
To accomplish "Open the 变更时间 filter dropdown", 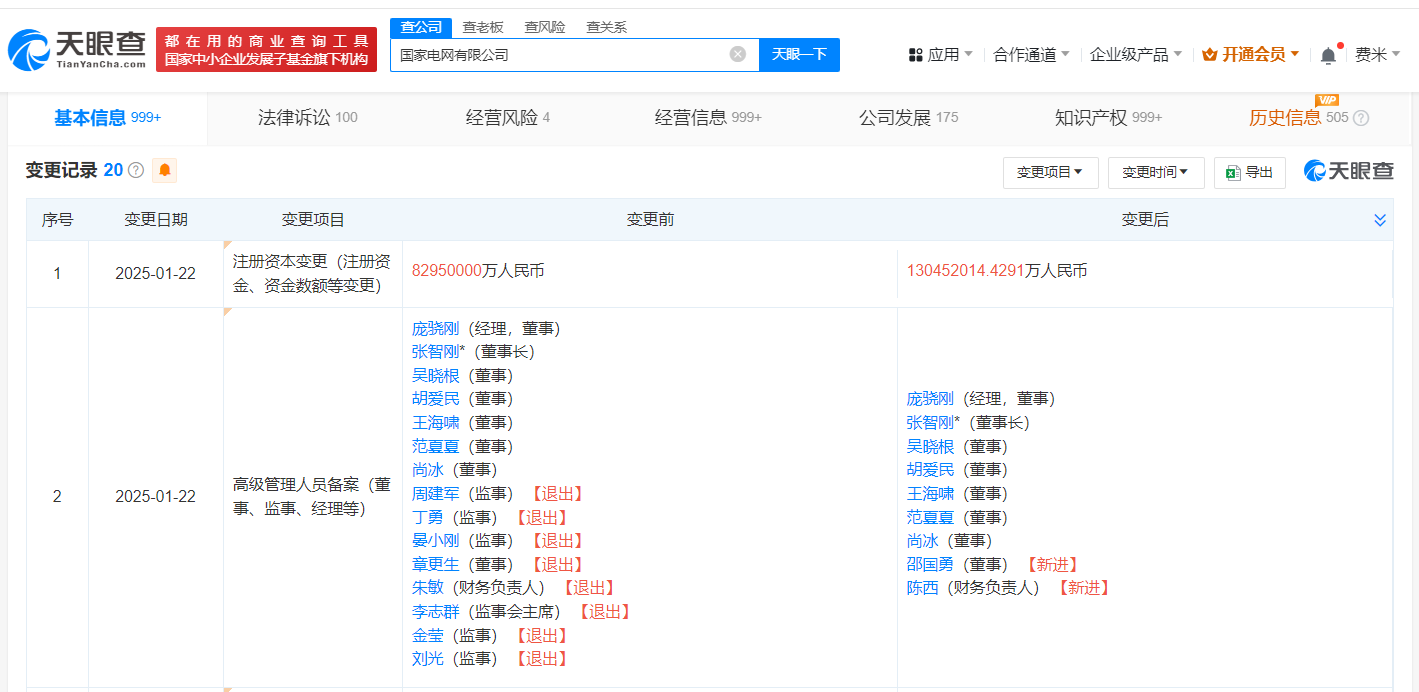I will pos(1155,172).
